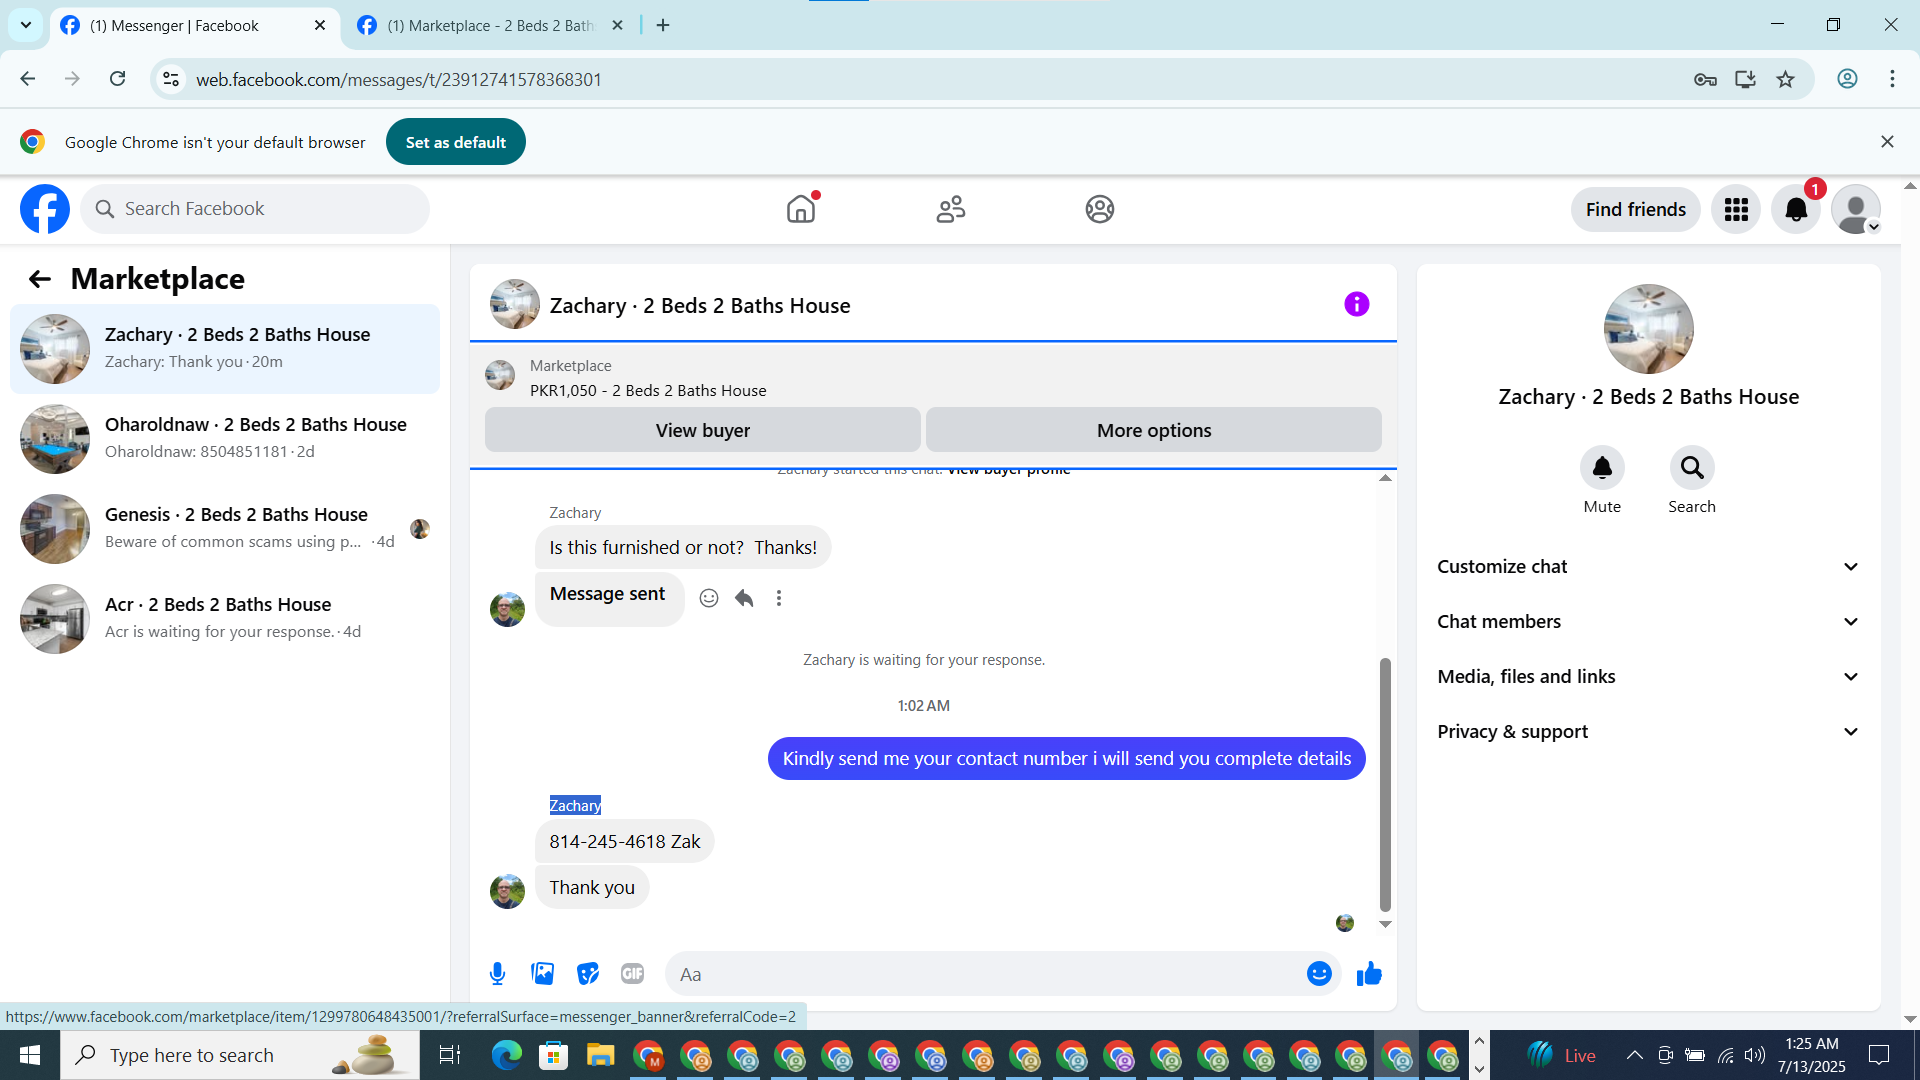Screen dimensions: 1920x1080
Task: Open the GIF picker icon
Action: click(632, 974)
